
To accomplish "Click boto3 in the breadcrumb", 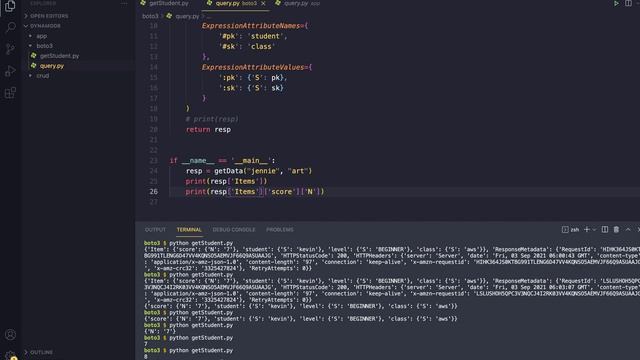I will (x=150, y=16).
